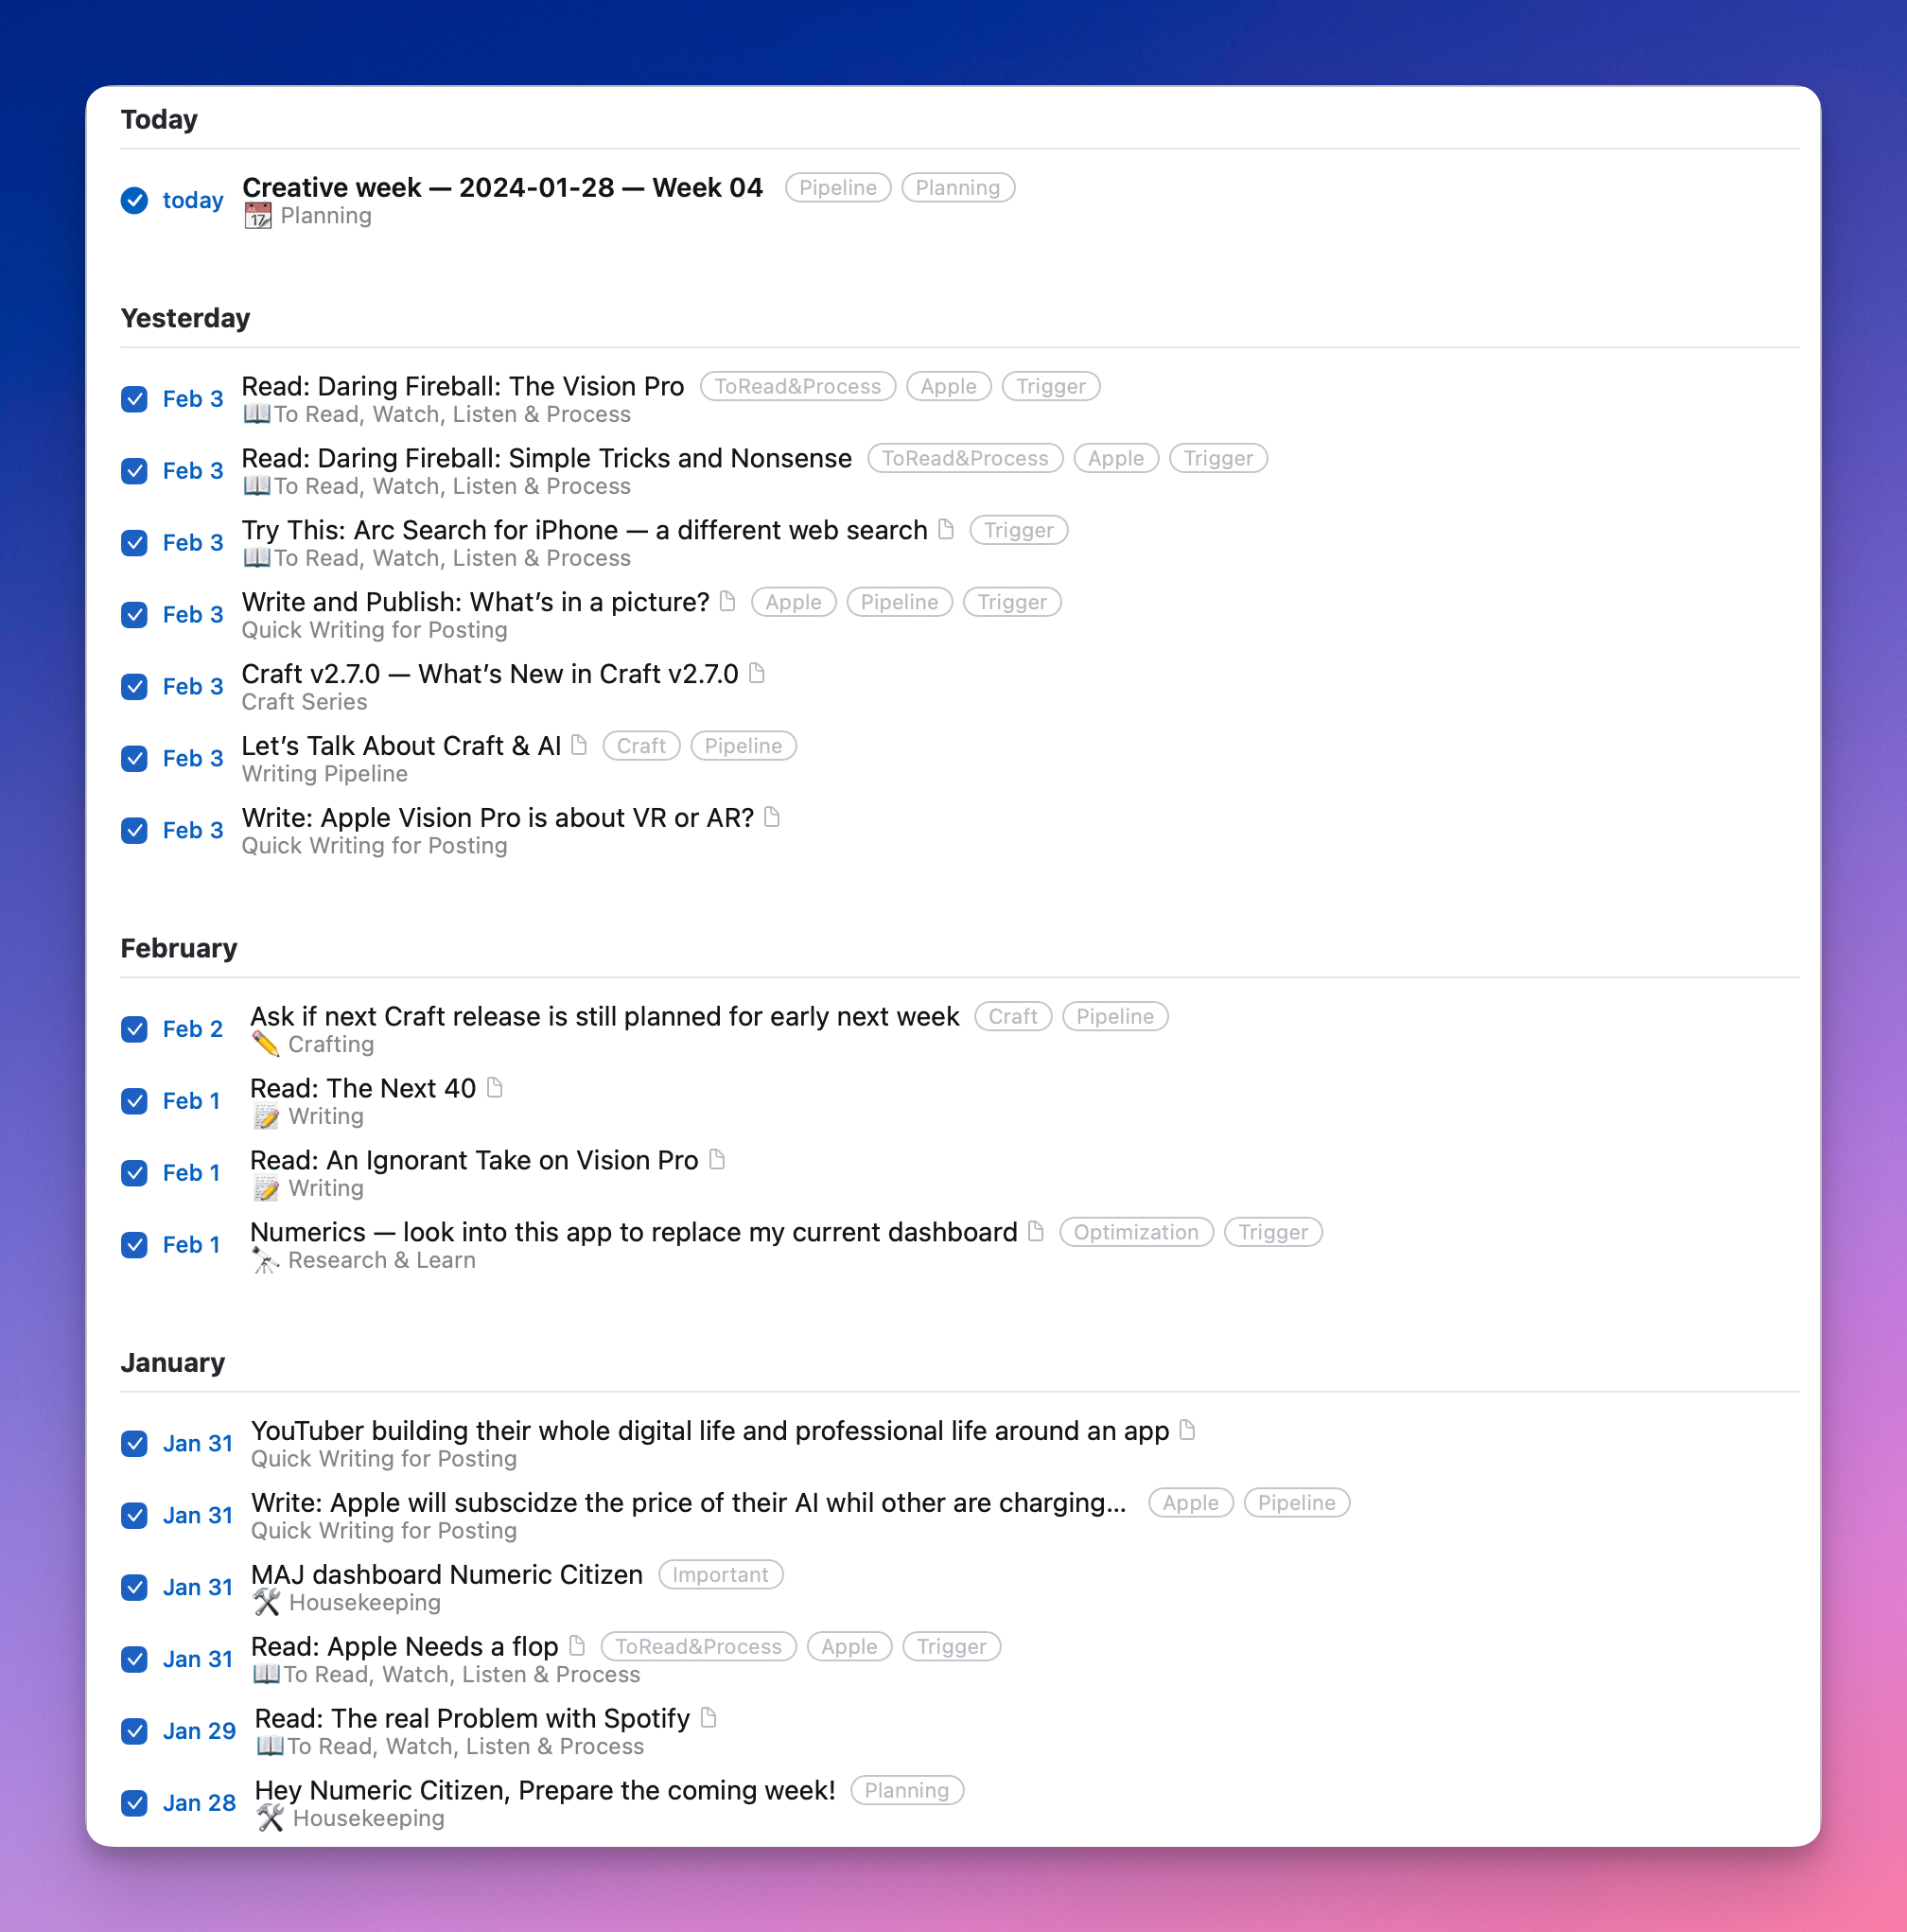Click calendar Planning project icon under Creative week

click(x=258, y=216)
